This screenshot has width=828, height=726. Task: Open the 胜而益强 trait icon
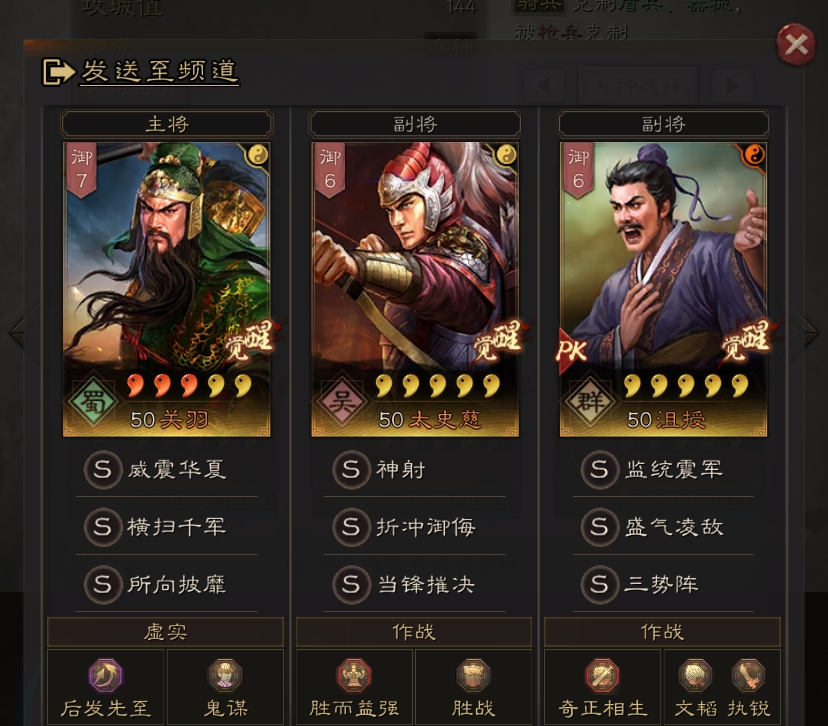(354, 675)
